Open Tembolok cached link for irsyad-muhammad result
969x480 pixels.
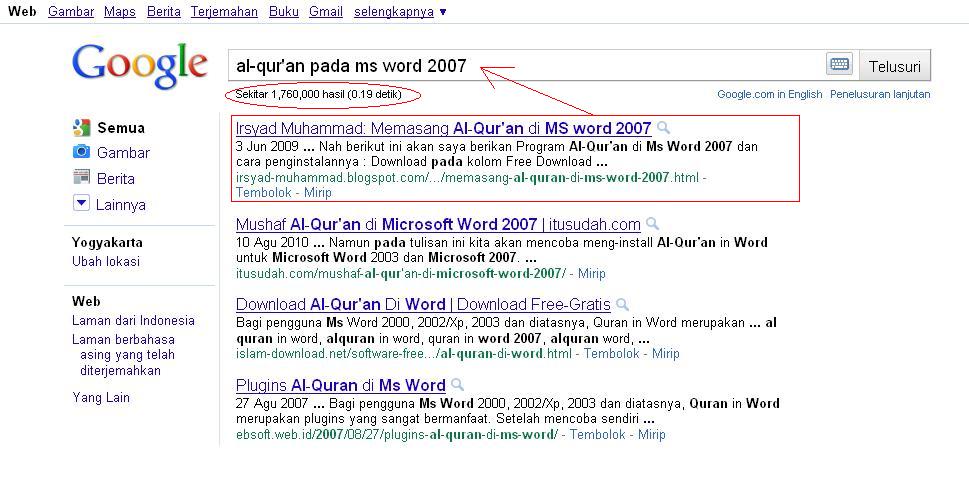262,192
